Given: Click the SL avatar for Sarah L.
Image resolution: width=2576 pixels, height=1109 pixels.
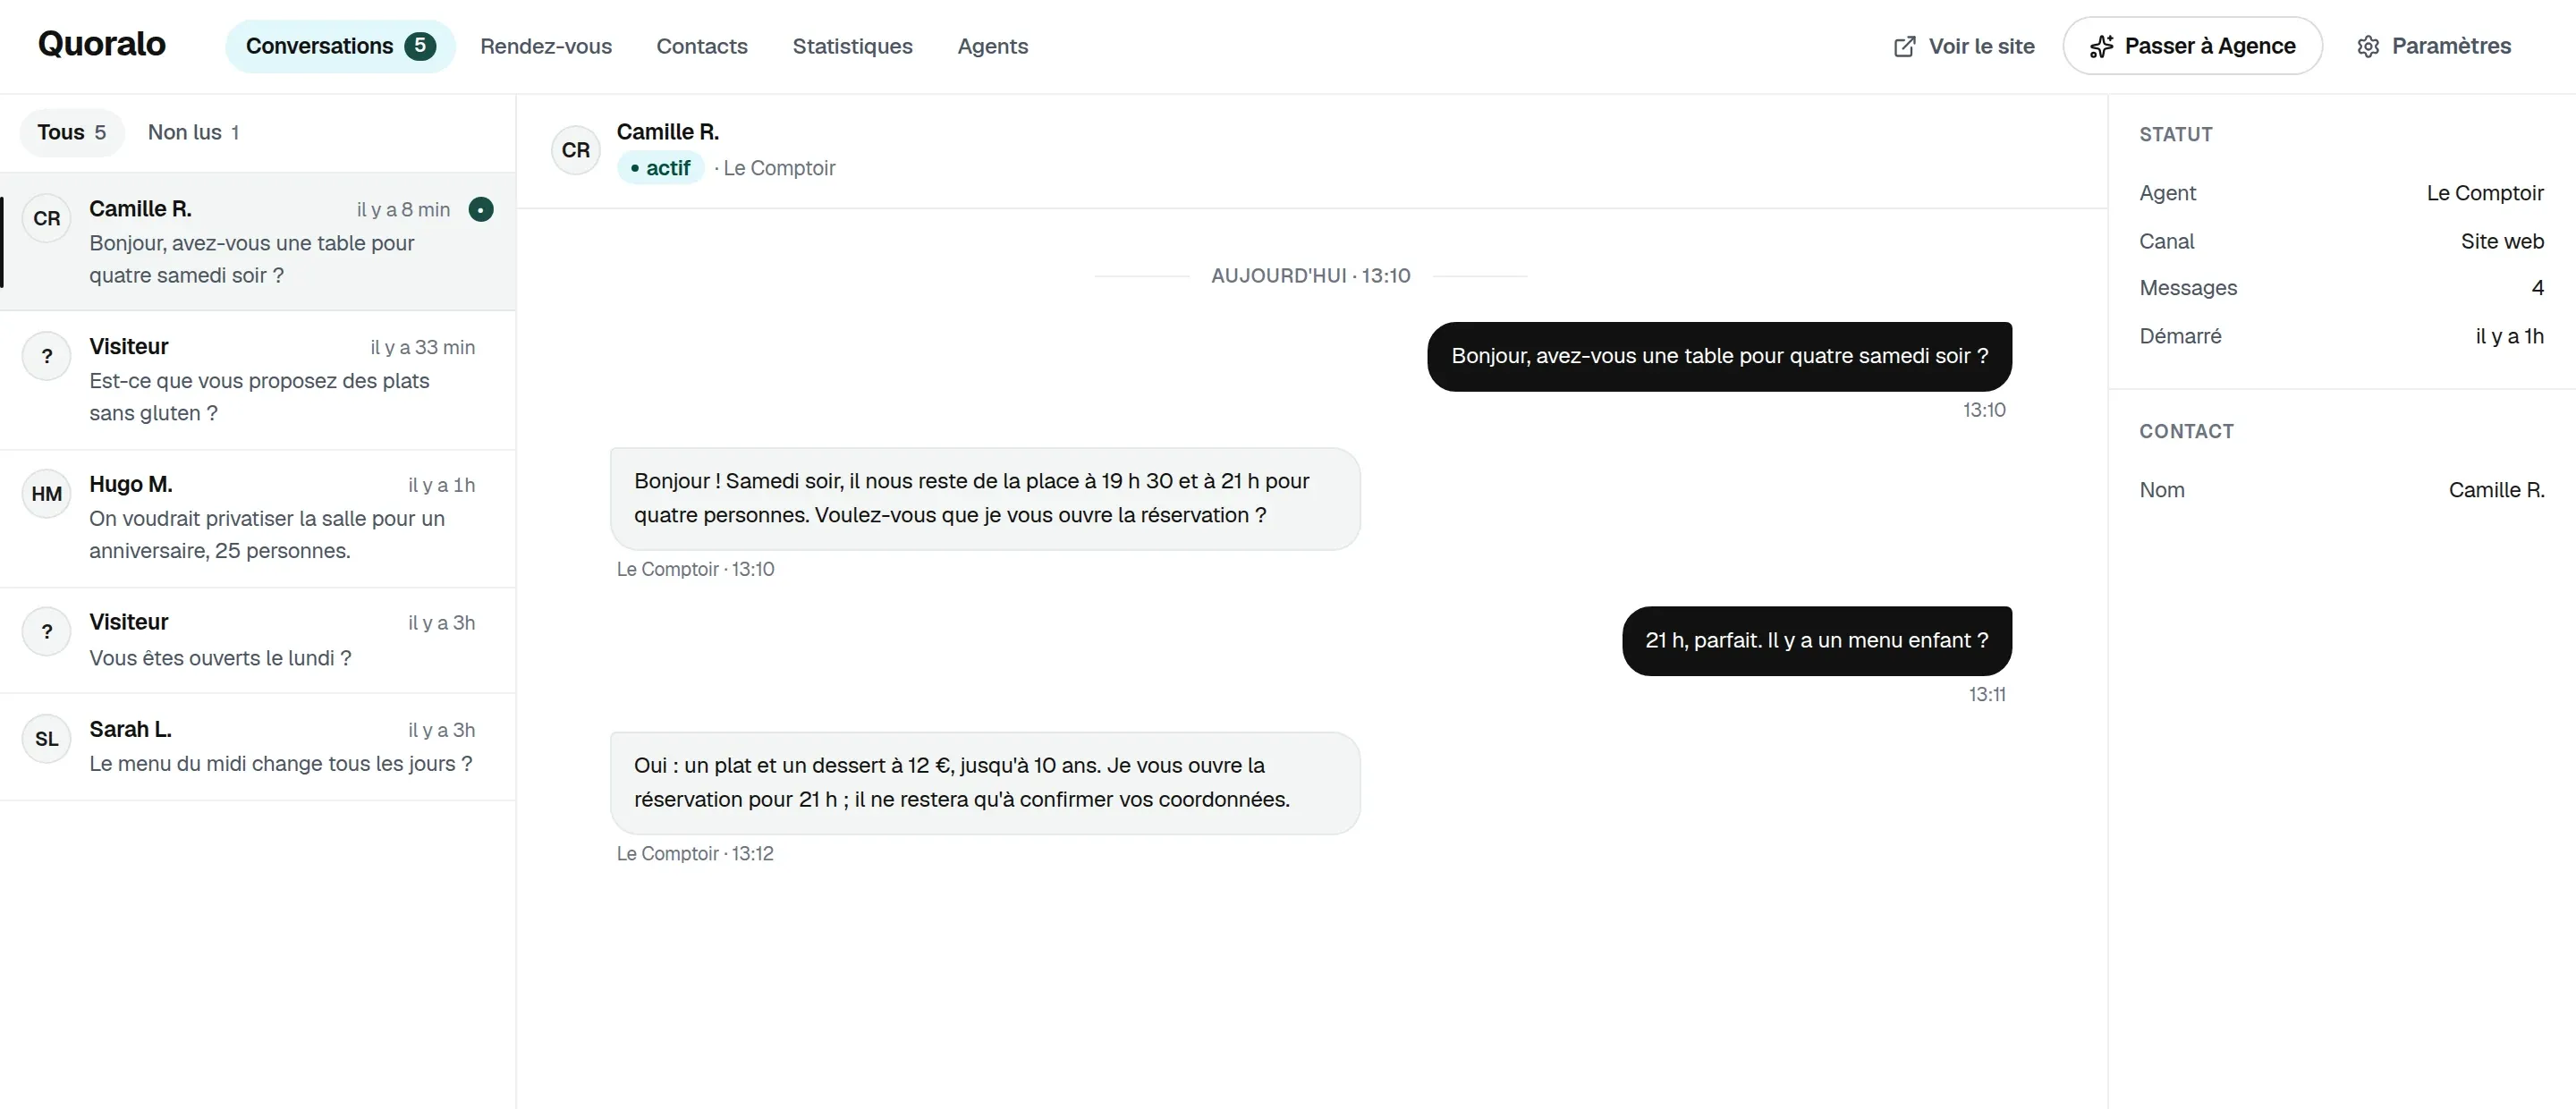Looking at the screenshot, I should coord(47,739).
